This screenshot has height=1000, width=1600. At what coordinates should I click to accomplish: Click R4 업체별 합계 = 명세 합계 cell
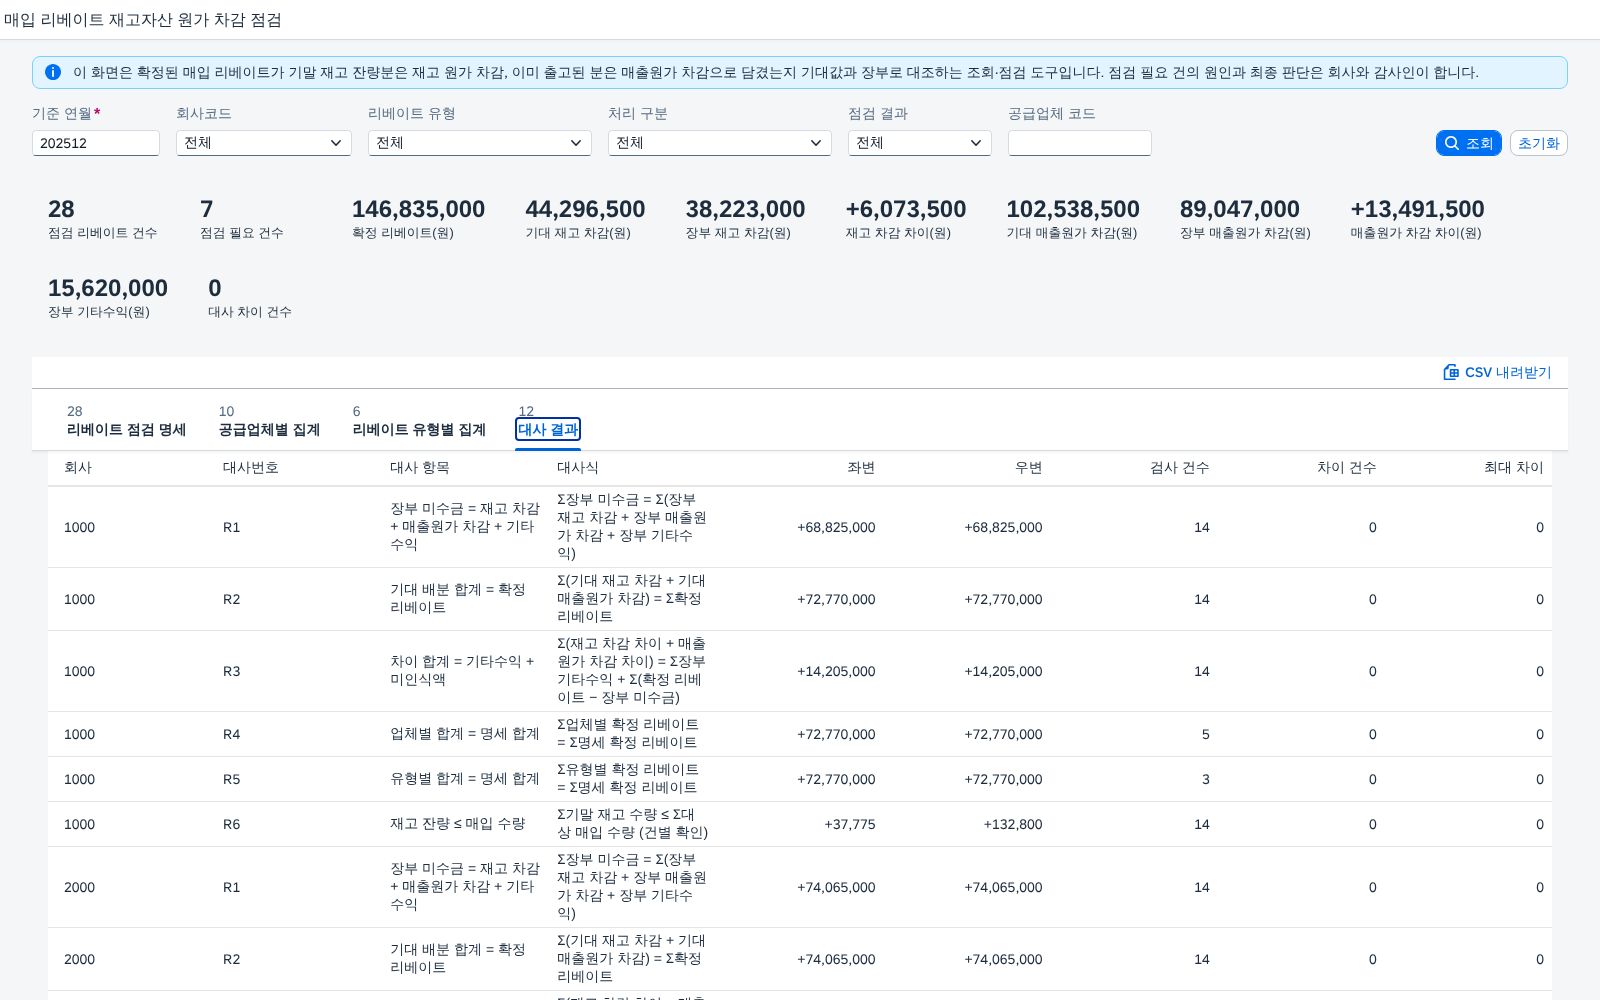point(465,734)
